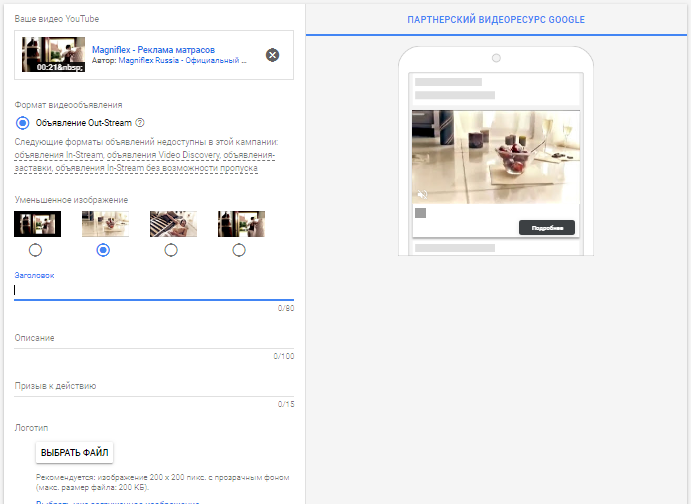Click the fourth thumbnail image
The width and height of the screenshot is (691, 504).
(x=241, y=224)
